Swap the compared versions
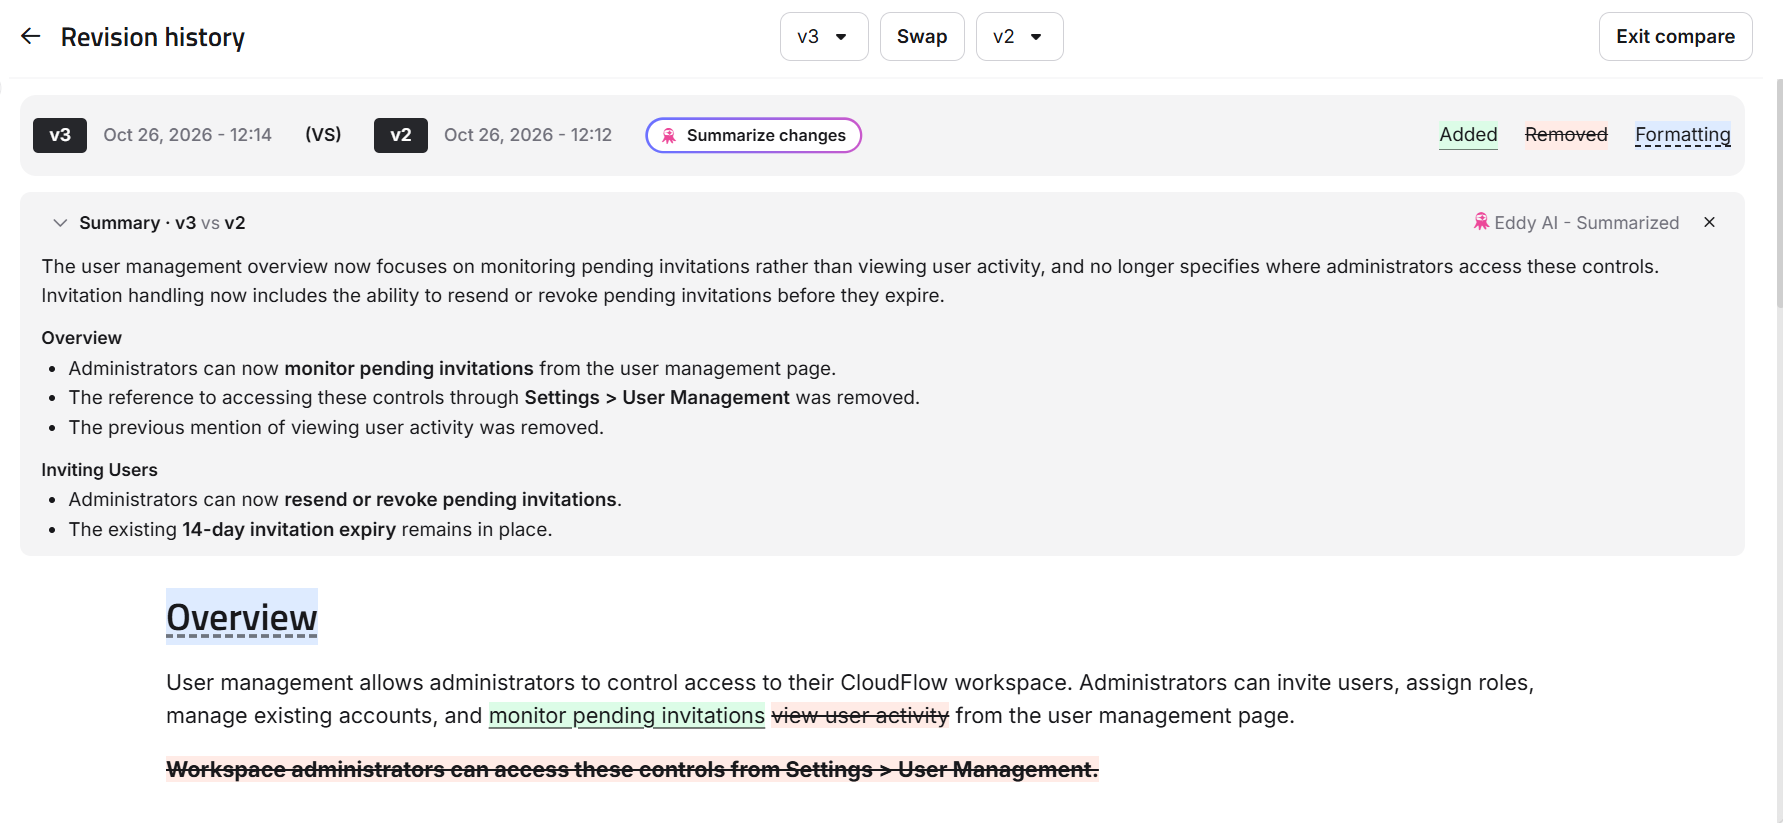Screen dimensions: 1783x823 [x=922, y=37]
